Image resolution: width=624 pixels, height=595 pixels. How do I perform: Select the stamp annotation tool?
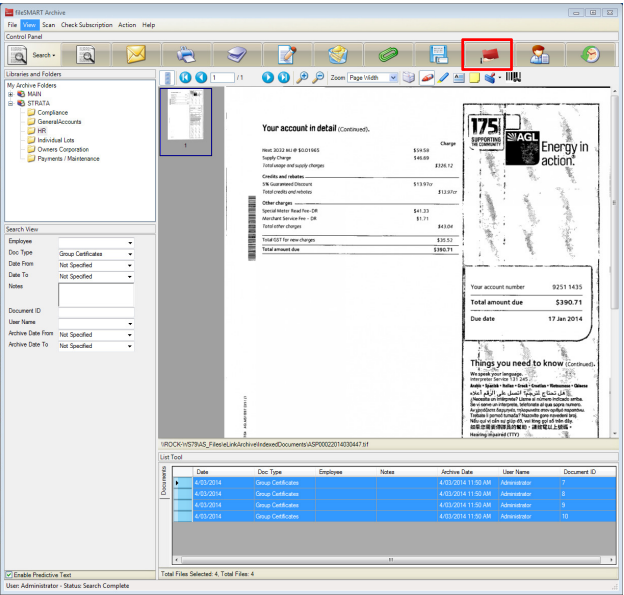click(491, 78)
